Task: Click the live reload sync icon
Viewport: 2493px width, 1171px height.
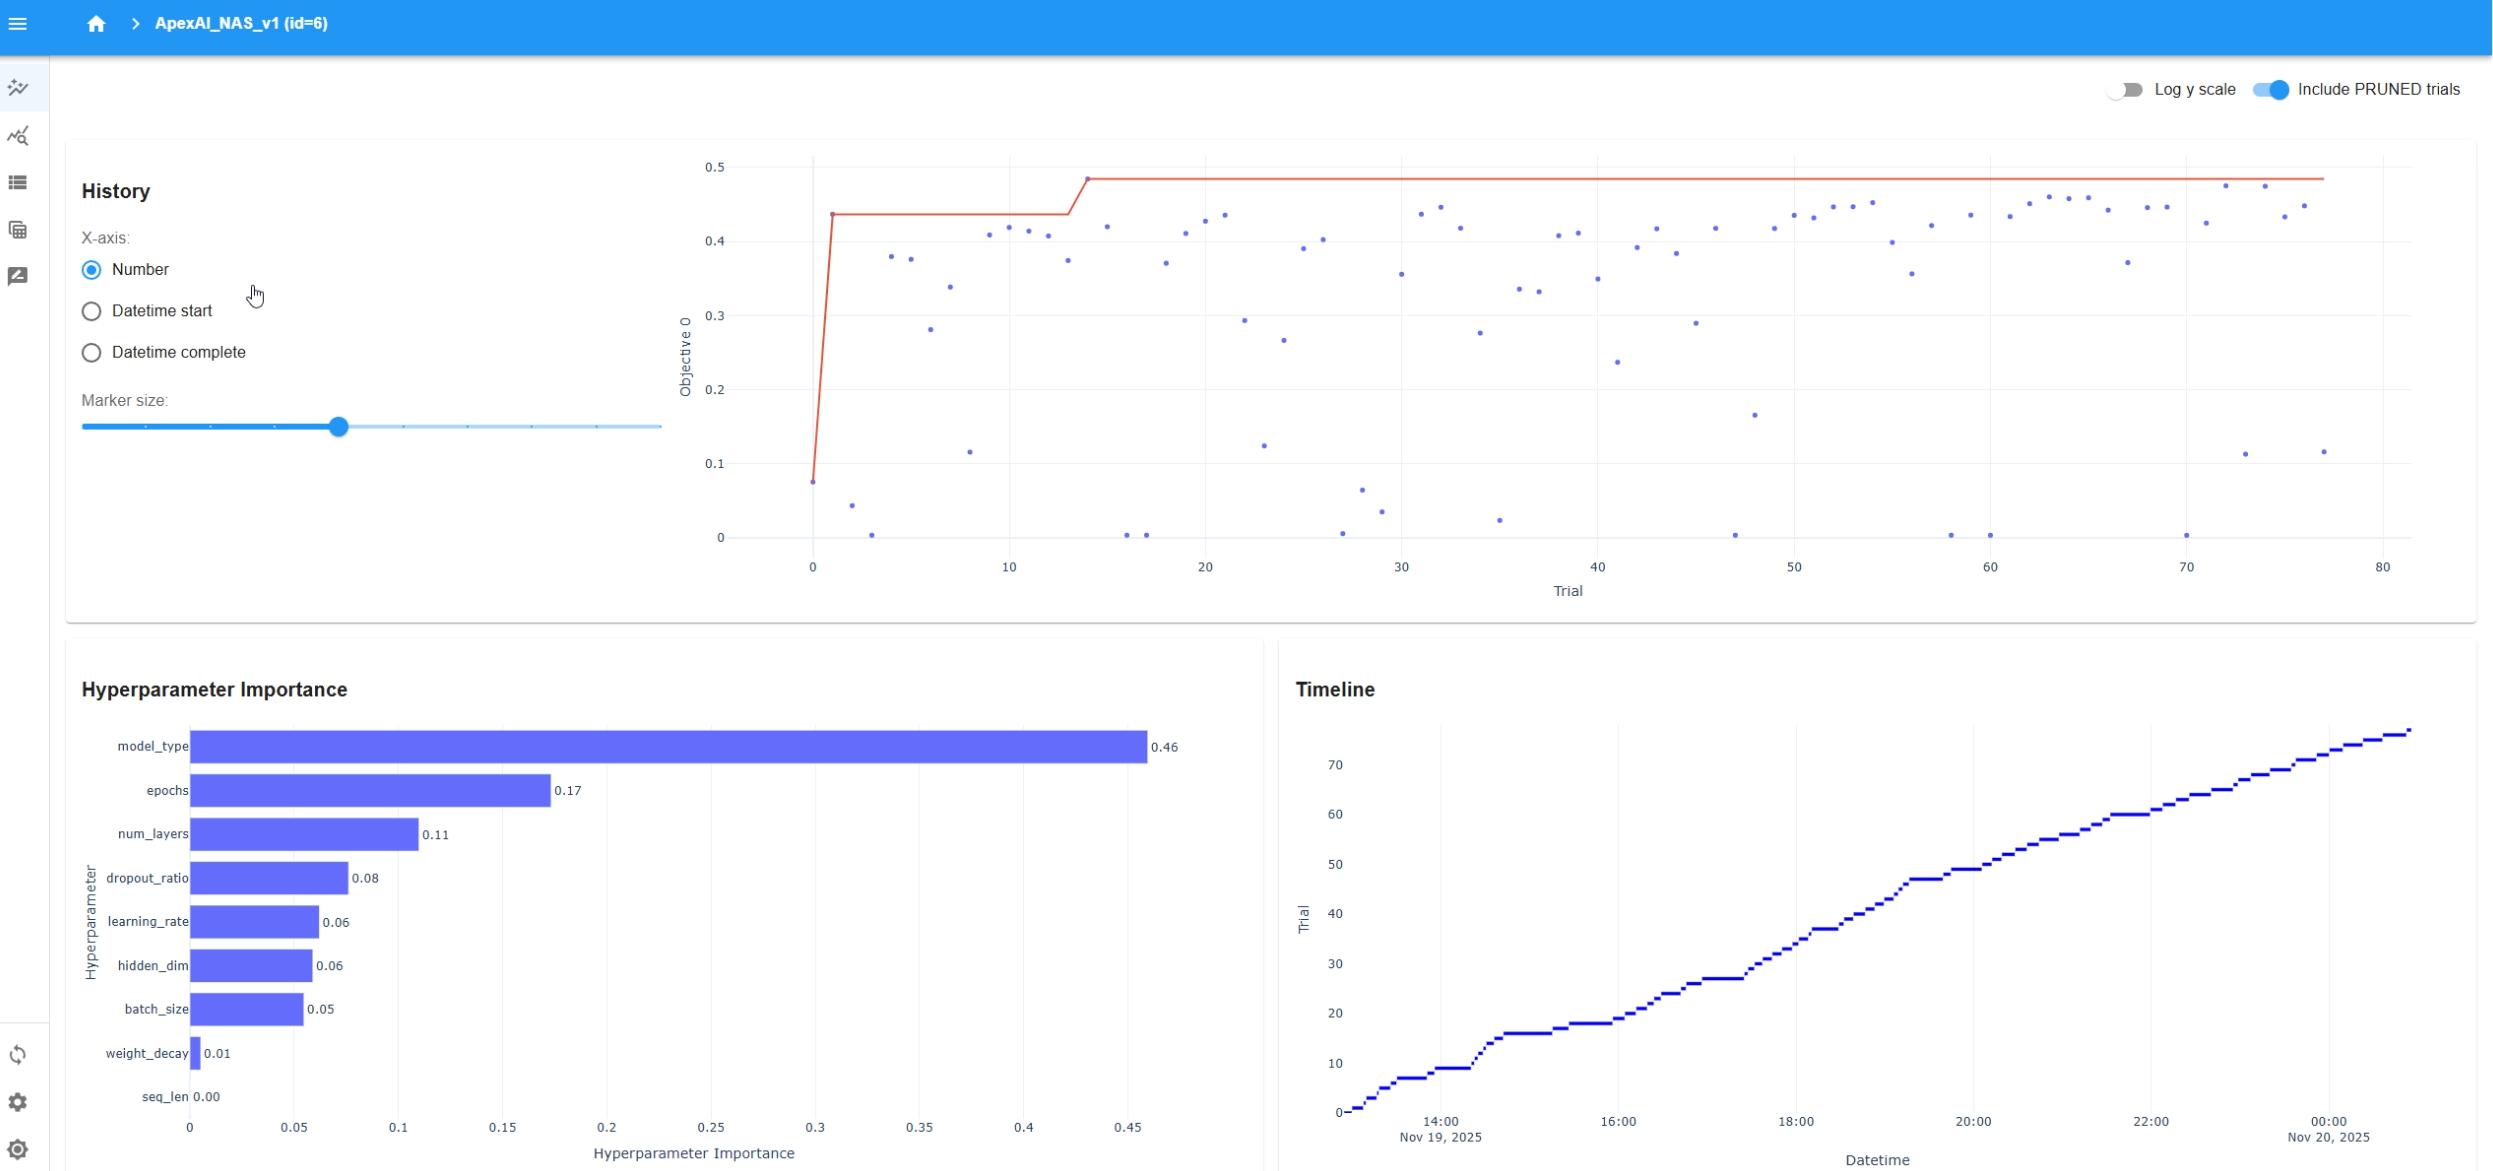Action: (x=18, y=1055)
